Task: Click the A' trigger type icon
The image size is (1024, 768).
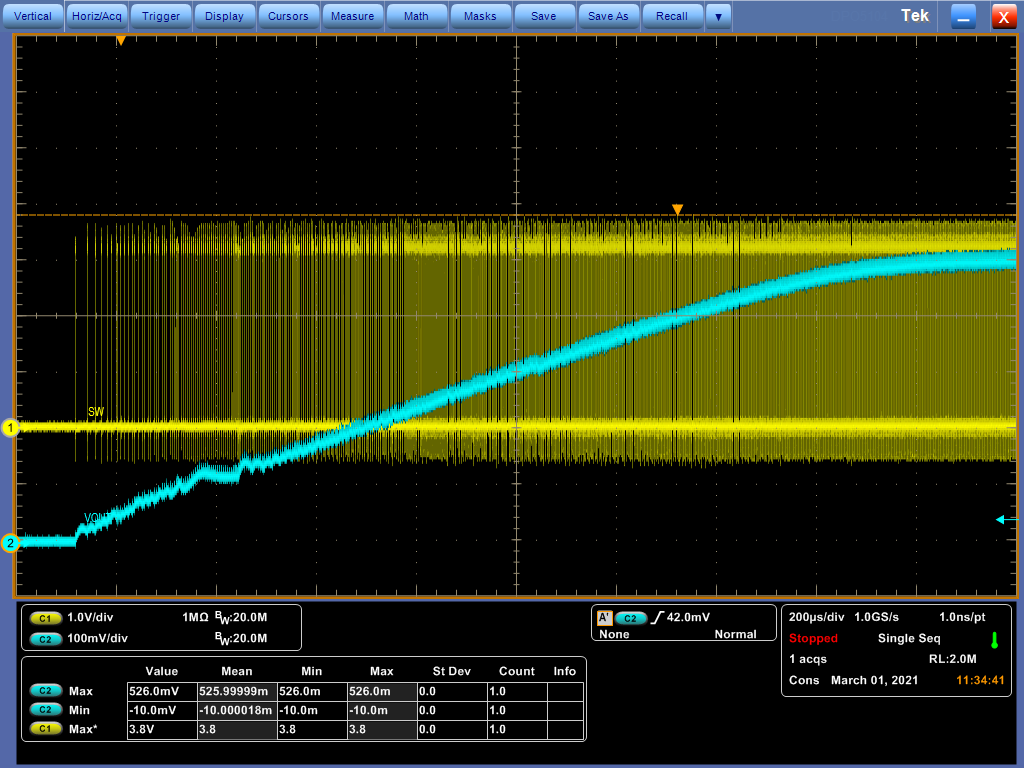Action: (605, 618)
